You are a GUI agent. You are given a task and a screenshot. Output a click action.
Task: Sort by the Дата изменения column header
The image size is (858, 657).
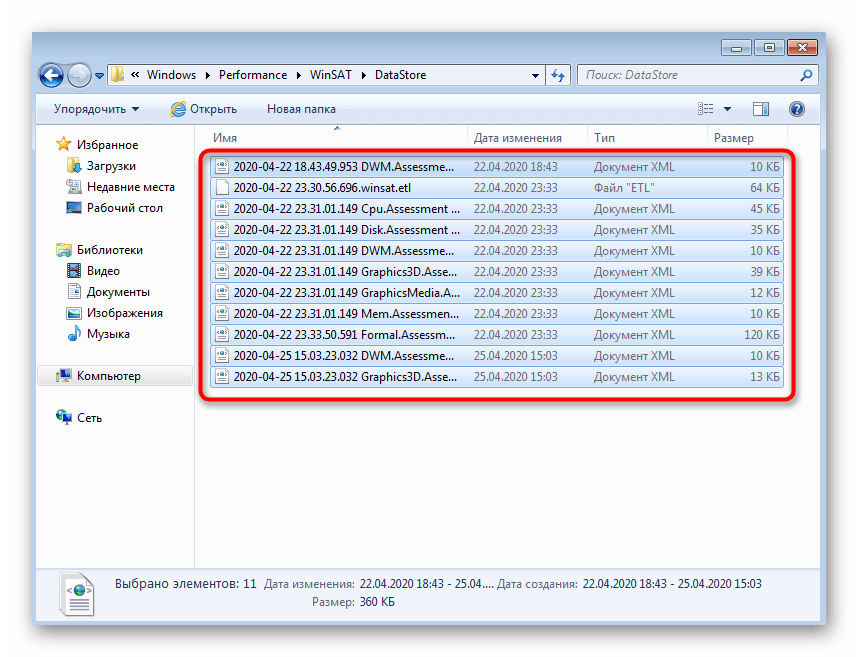pyautogui.click(x=517, y=138)
